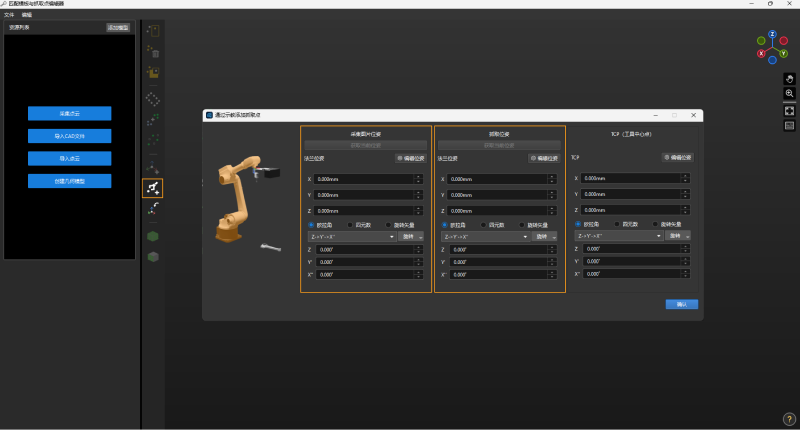Image resolution: width=800 pixels, height=430 pixels.
Task: Open 旋转 dropdown in TCP panel
Action: (x=678, y=236)
